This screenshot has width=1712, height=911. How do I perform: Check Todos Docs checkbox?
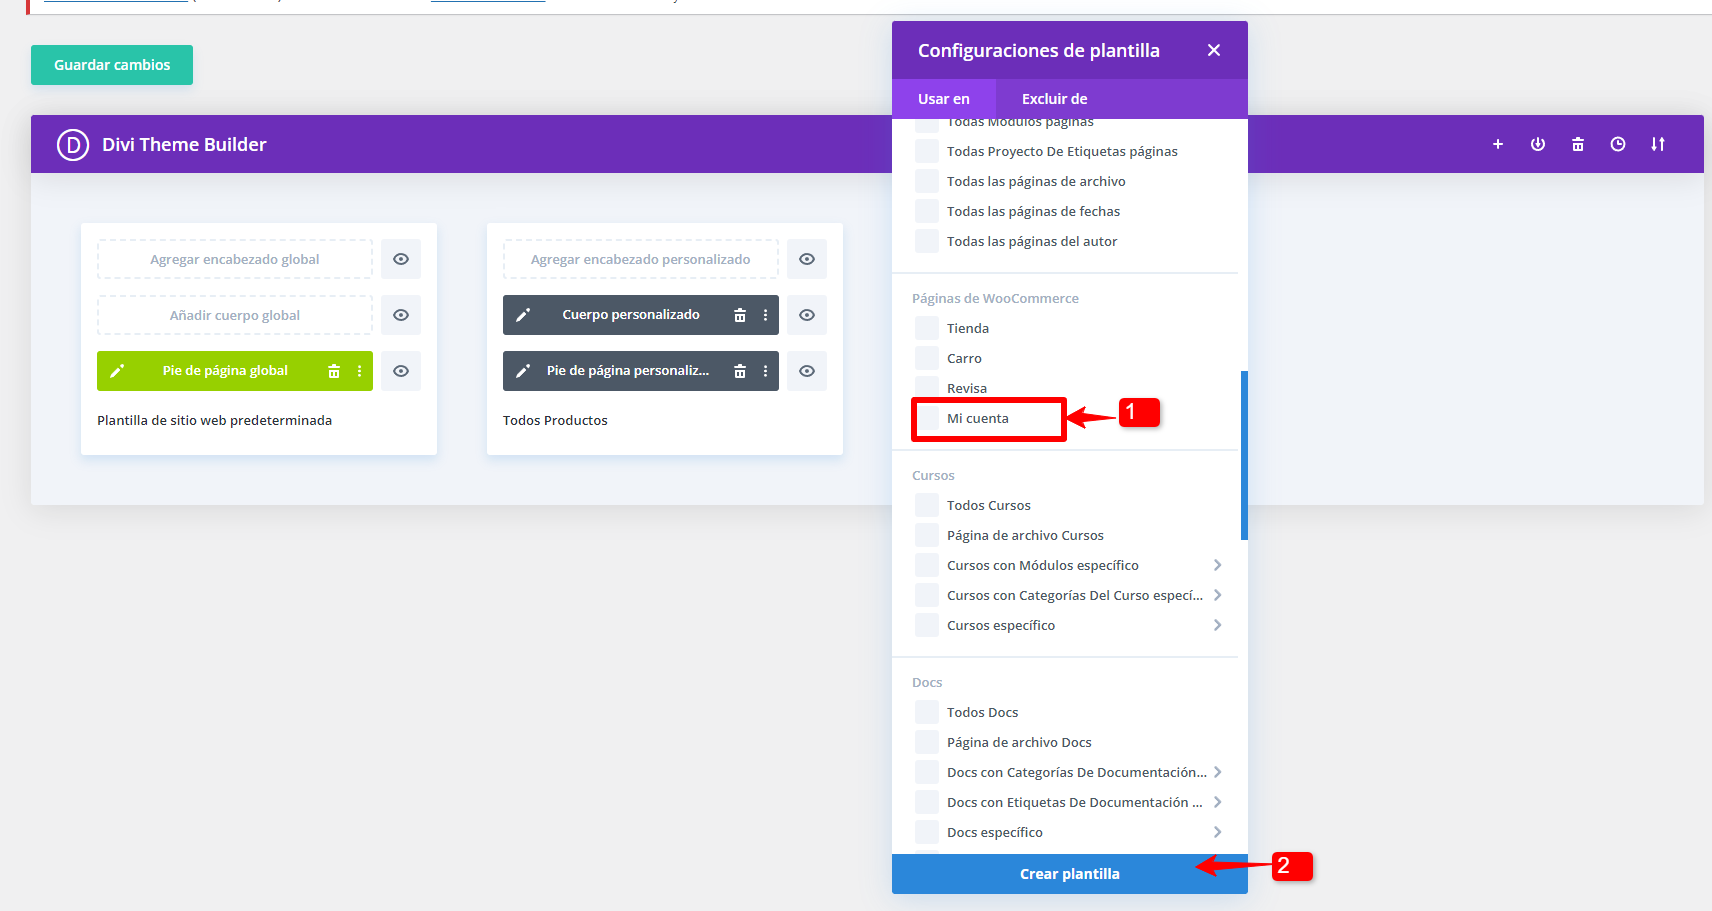pyautogui.click(x=928, y=712)
